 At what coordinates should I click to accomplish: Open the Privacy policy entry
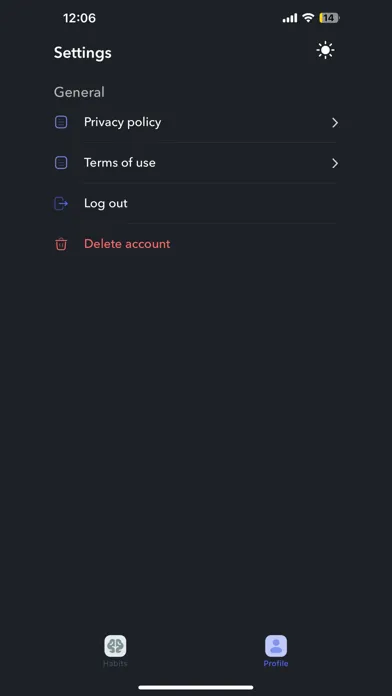pos(196,123)
